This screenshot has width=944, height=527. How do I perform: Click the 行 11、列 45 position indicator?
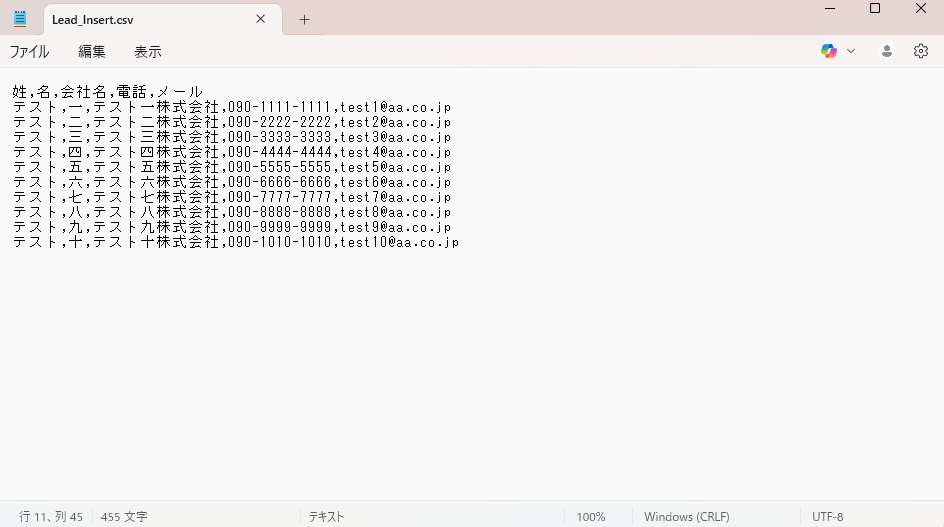(50, 516)
